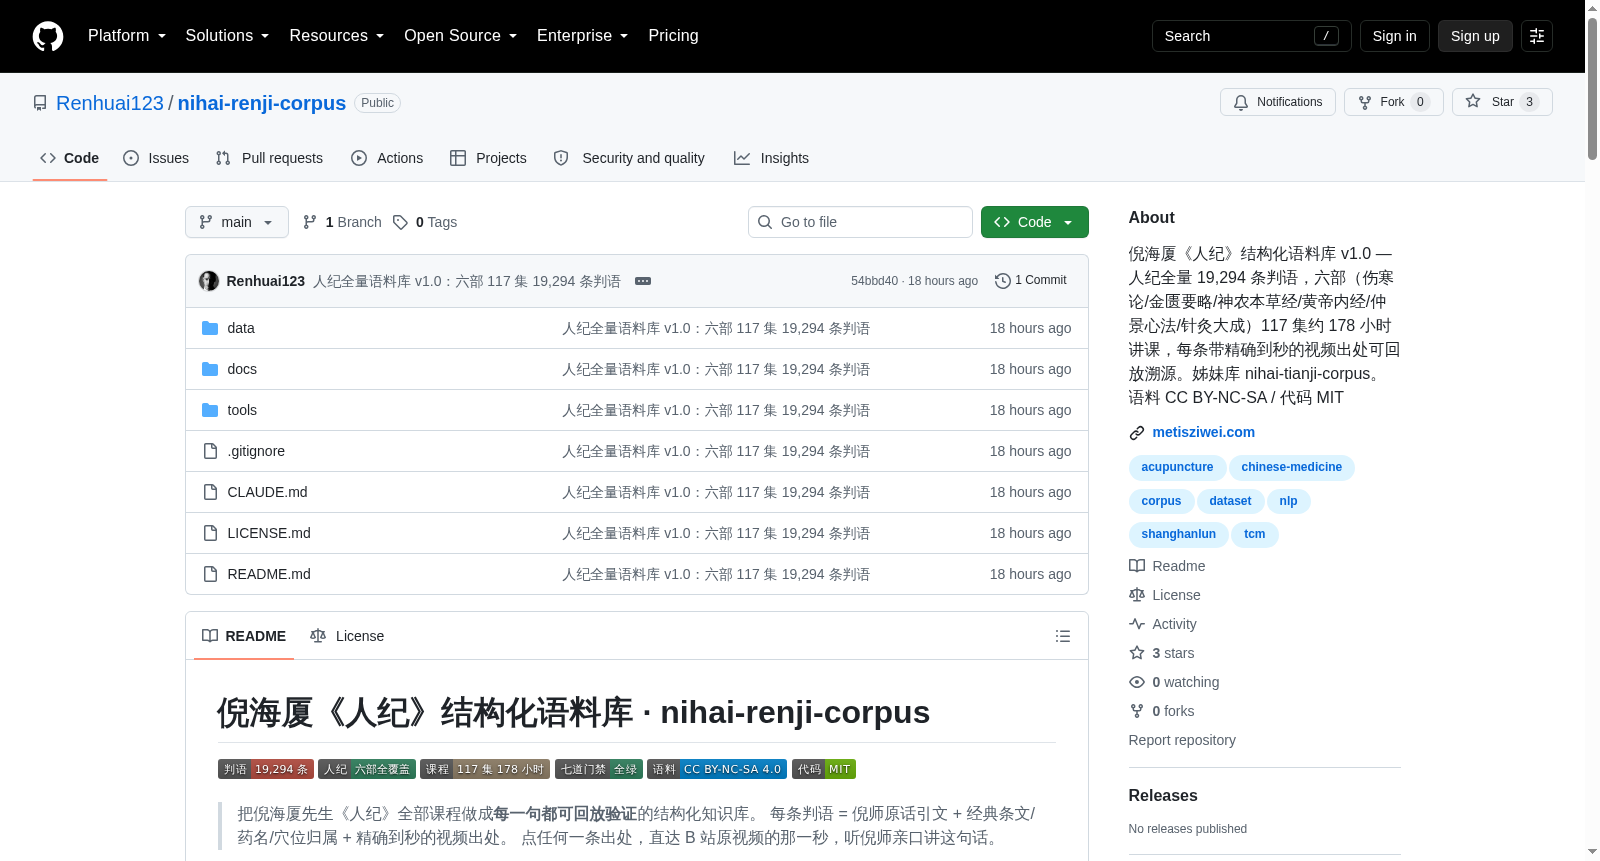Click the .gitignore file icon
This screenshot has height=861, width=1600.
click(210, 451)
